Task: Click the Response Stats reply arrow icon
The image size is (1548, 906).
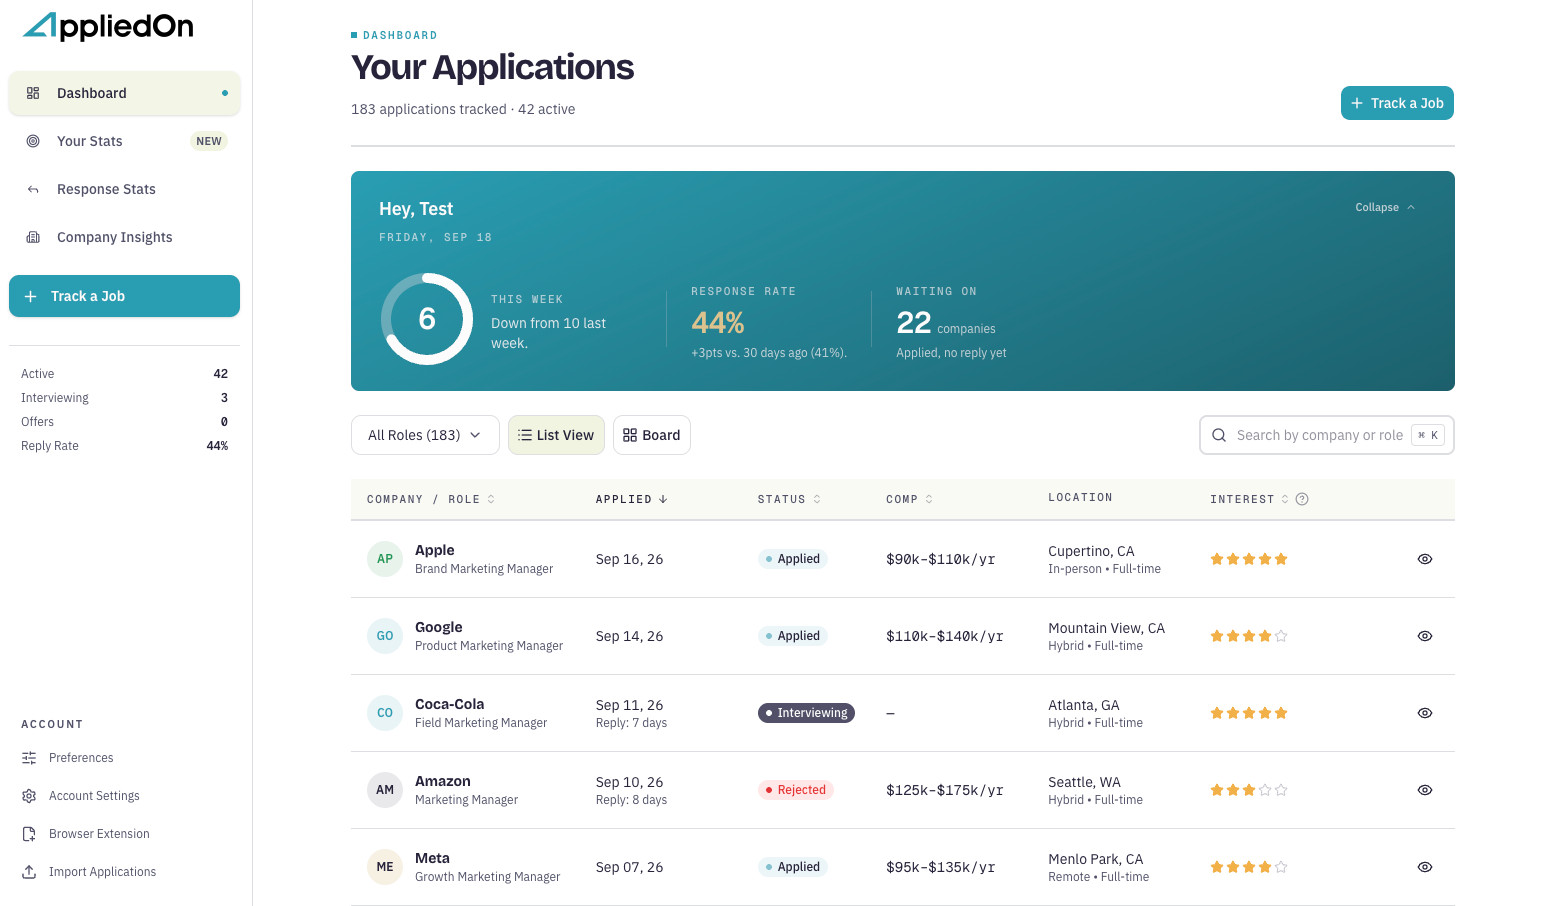Action: pyautogui.click(x=33, y=189)
